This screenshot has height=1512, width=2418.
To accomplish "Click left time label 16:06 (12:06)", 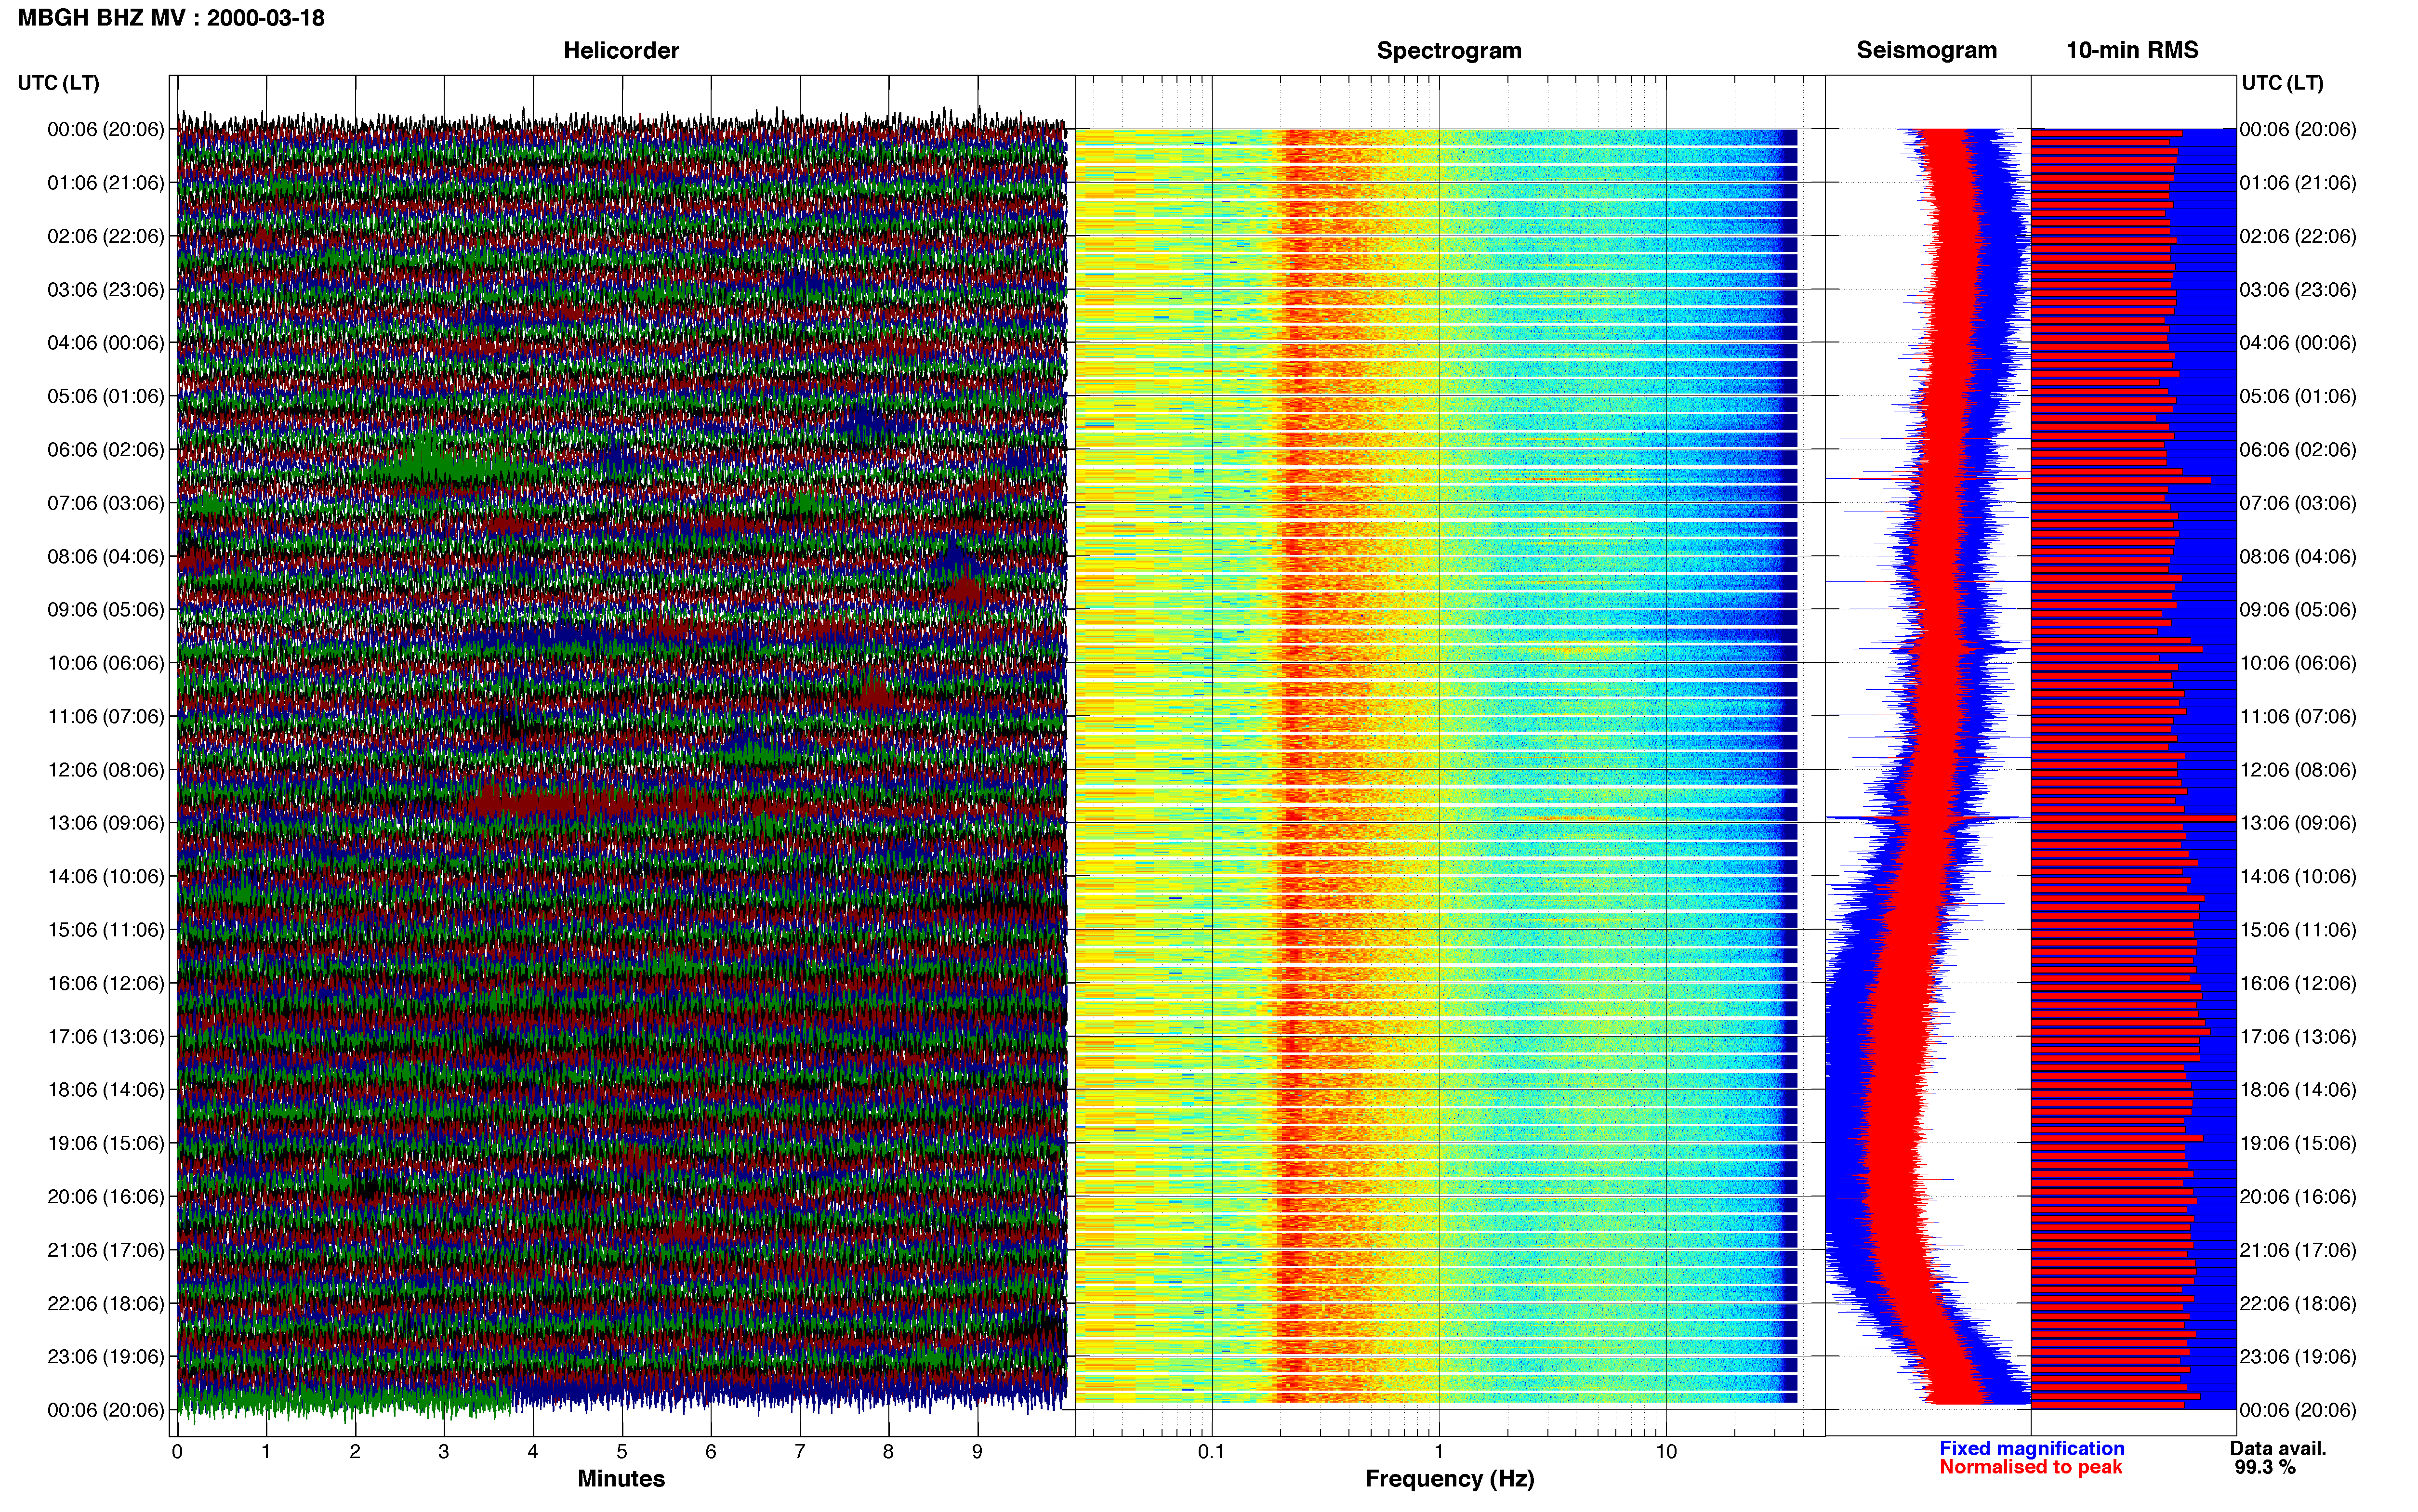I will 106,983.
